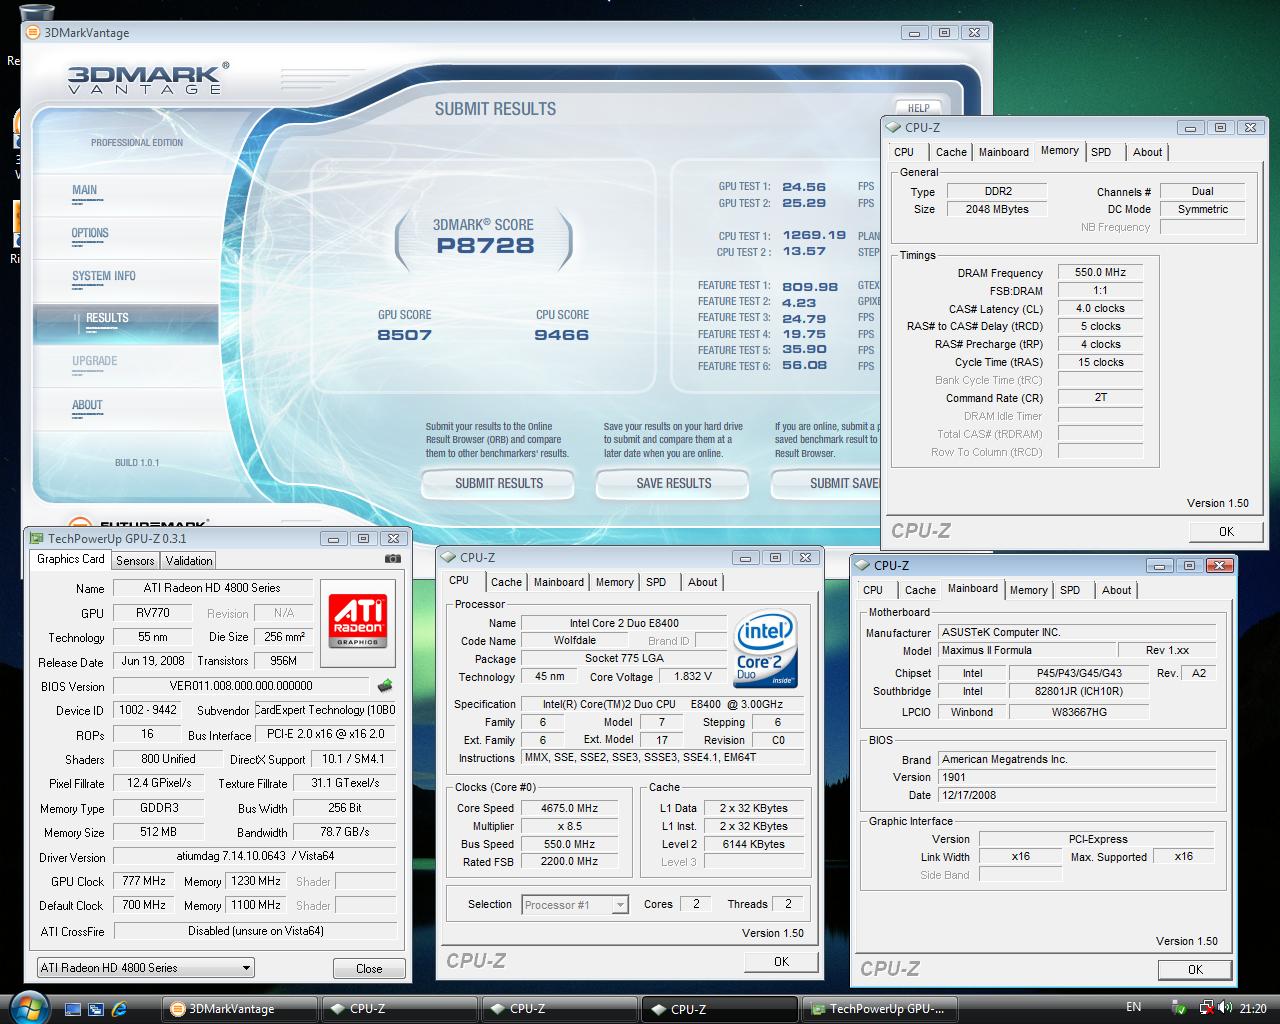
Task: Click the GPU-Z BIOS Version field
Action: coord(241,686)
